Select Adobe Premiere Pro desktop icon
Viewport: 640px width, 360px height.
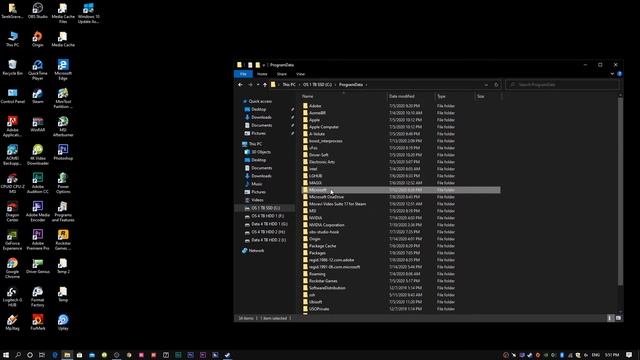pos(38,240)
